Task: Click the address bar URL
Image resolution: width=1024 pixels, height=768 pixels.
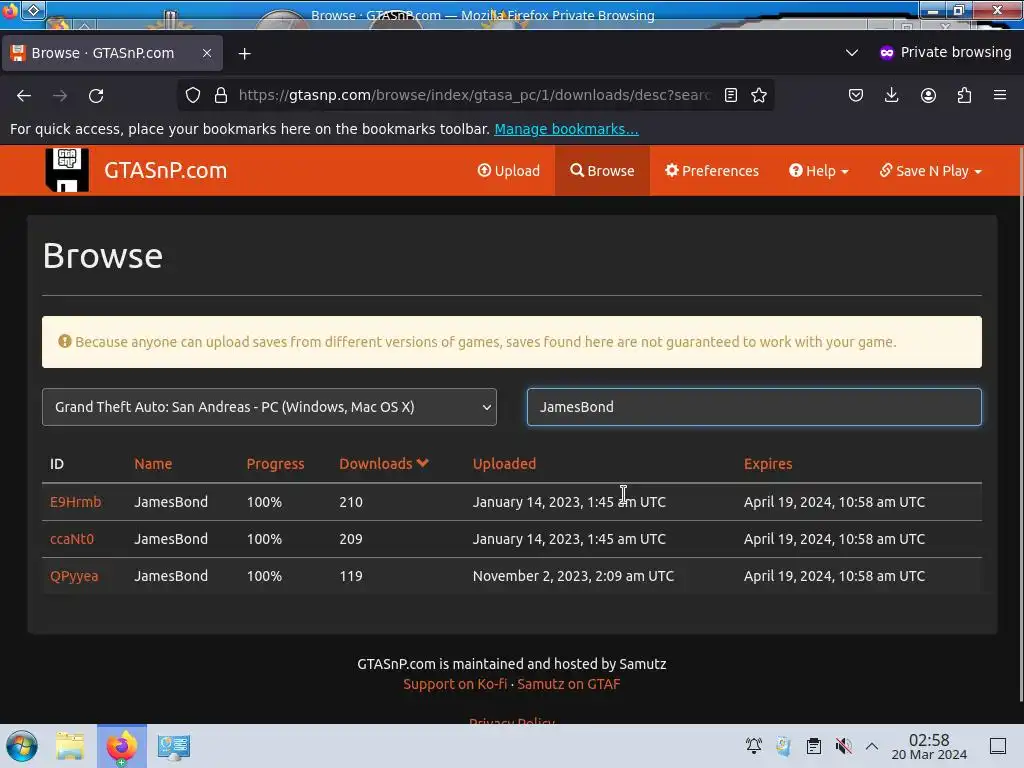Action: click(x=475, y=95)
